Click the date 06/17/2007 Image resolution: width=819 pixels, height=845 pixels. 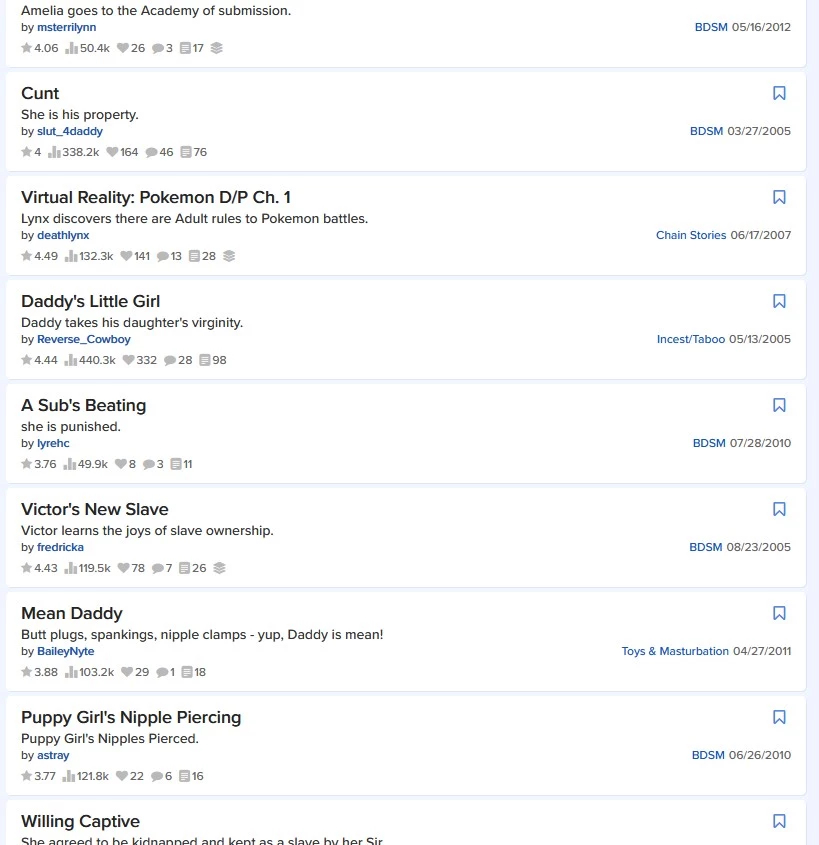click(x=761, y=235)
